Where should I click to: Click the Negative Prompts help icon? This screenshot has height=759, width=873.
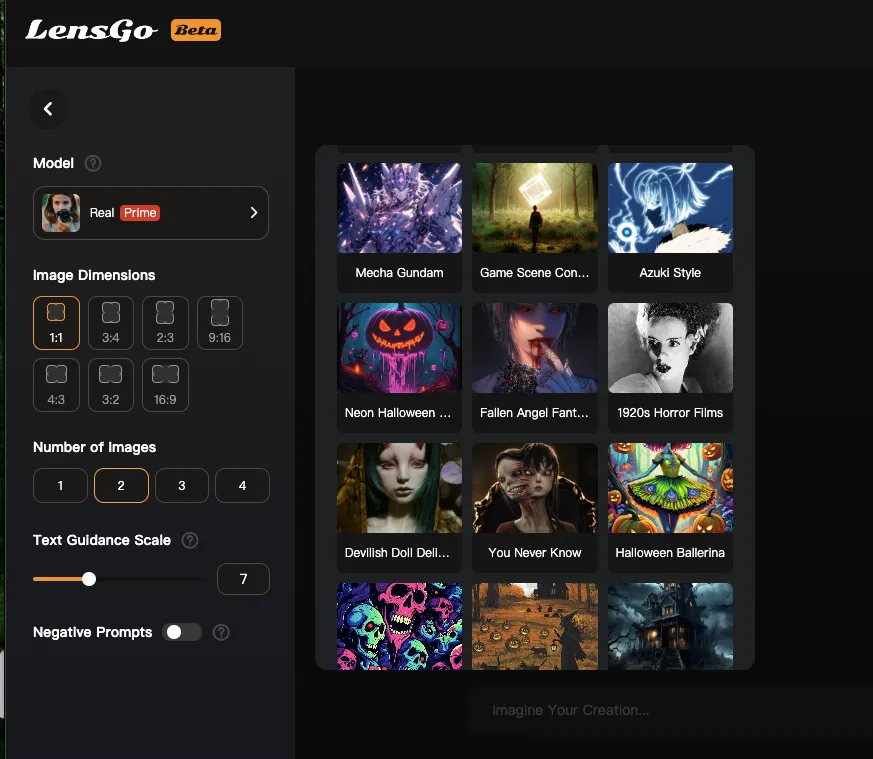click(222, 632)
